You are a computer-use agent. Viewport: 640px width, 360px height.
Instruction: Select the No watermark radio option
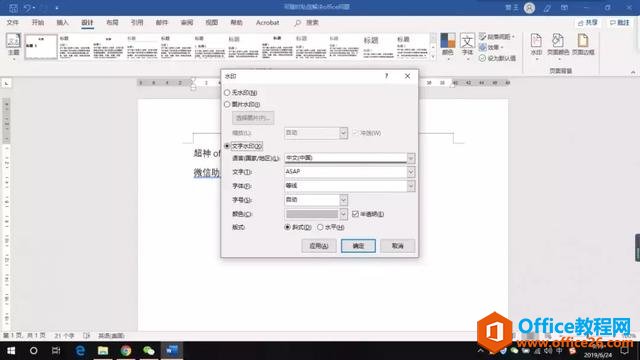(x=227, y=93)
